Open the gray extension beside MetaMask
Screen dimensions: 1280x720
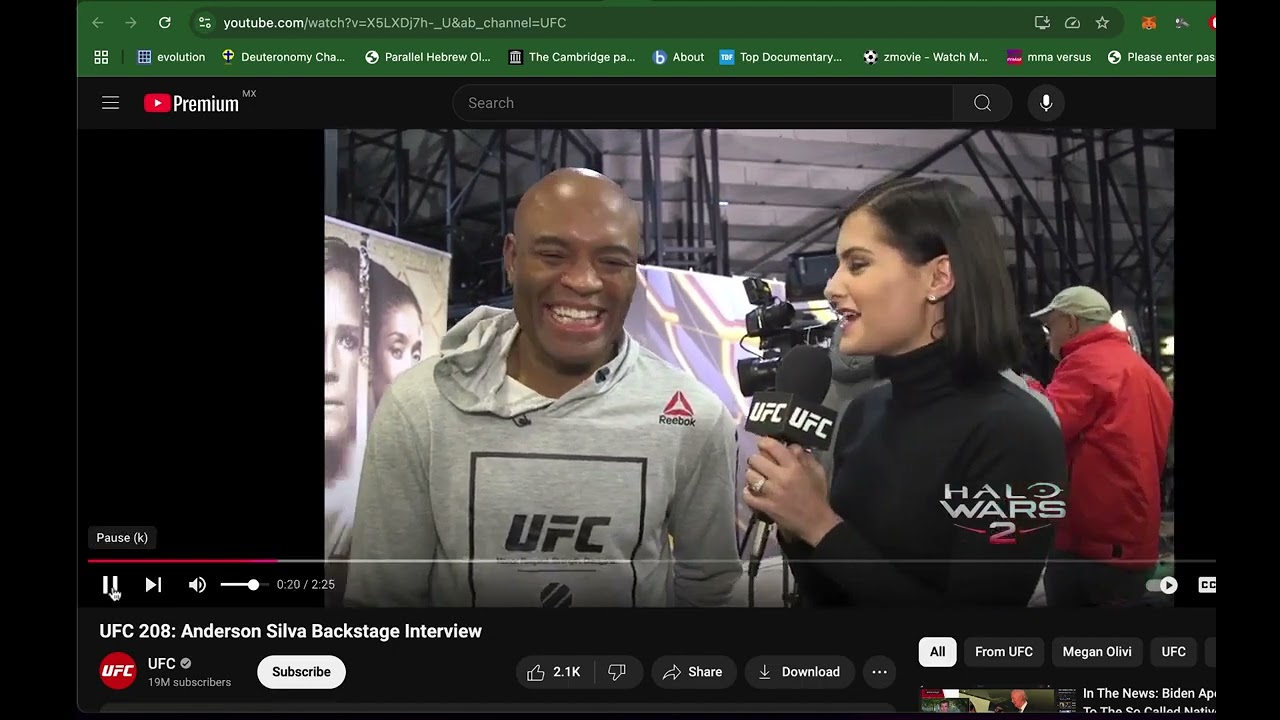tap(1182, 23)
